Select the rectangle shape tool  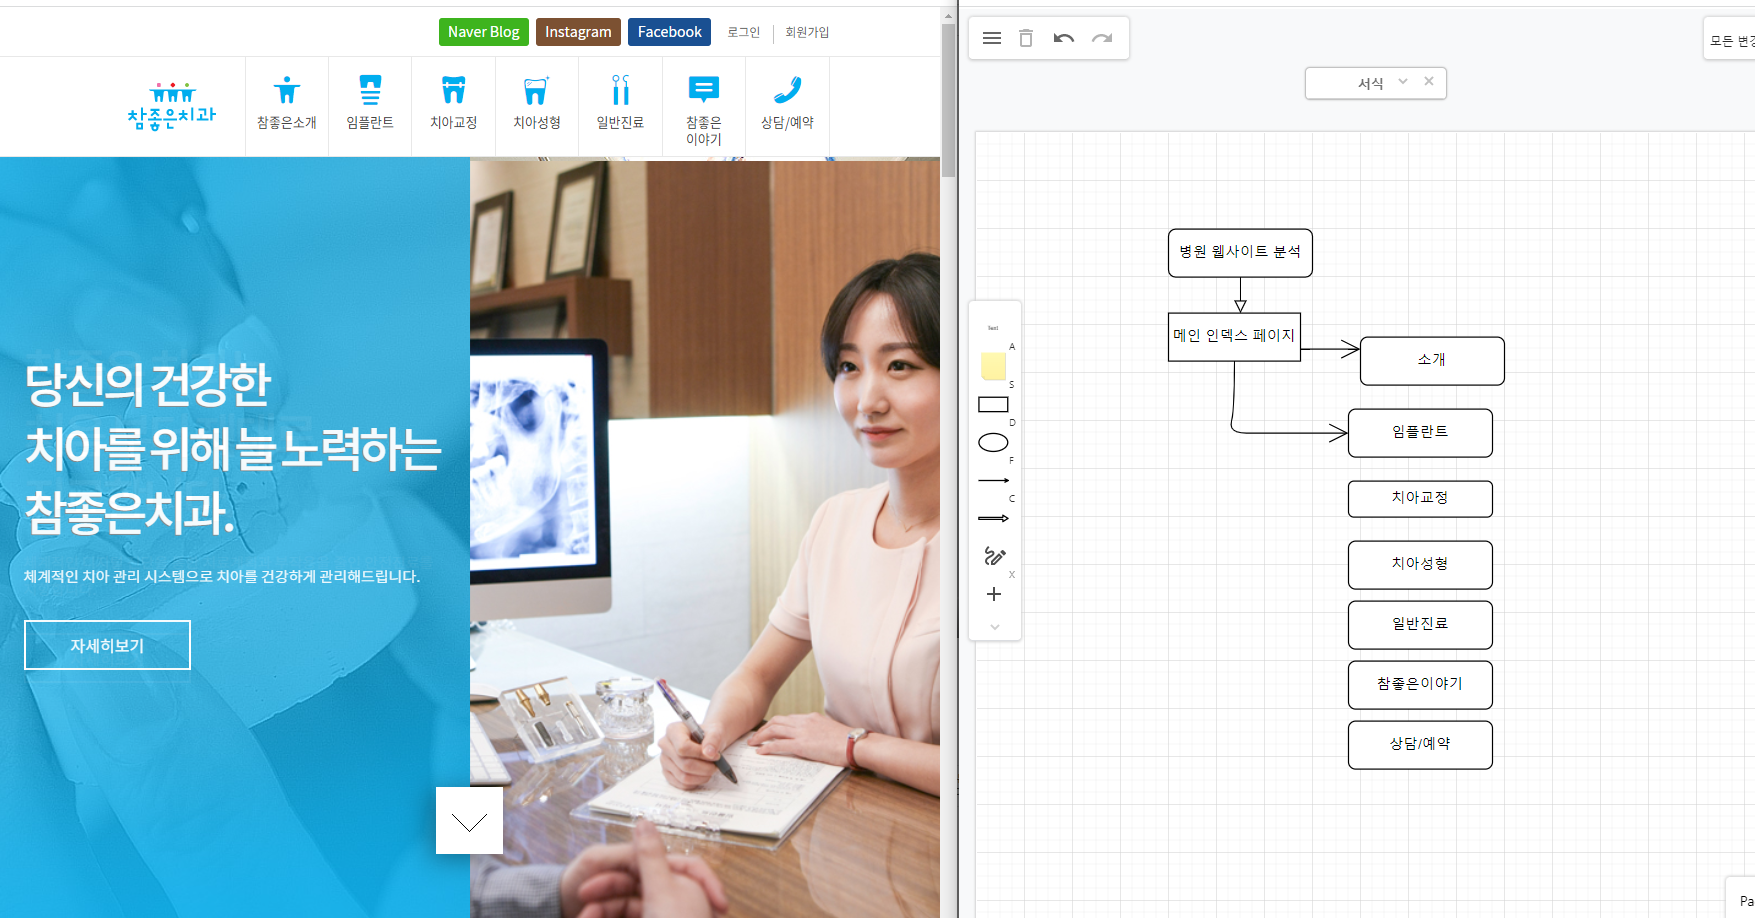[x=993, y=404]
